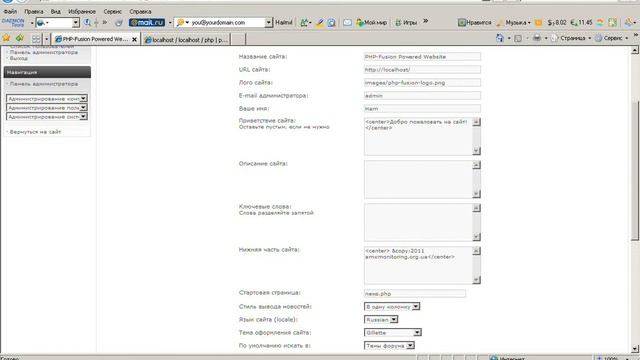Click the Панель администратора link under Навигация

pyautogui.click(x=43, y=84)
